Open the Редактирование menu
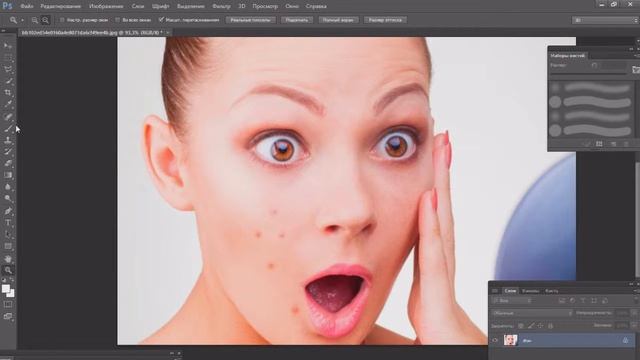The width and height of the screenshot is (640, 360). click(60, 6)
